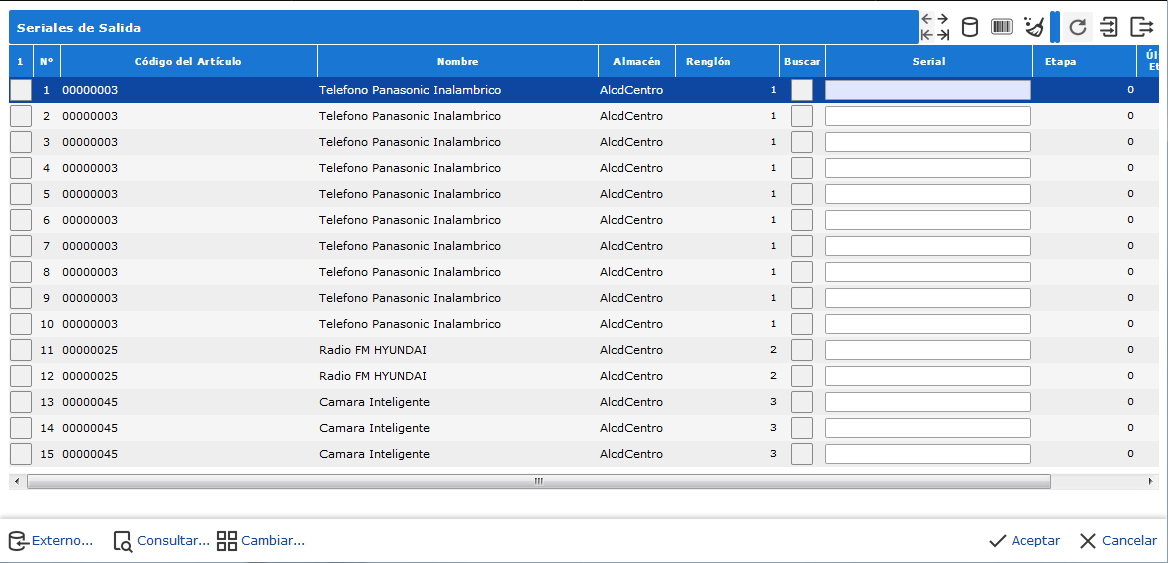The width and height of the screenshot is (1168, 563).
Task: Focus the Serial input for row 11 Radio FM
Action: pyautogui.click(x=927, y=350)
